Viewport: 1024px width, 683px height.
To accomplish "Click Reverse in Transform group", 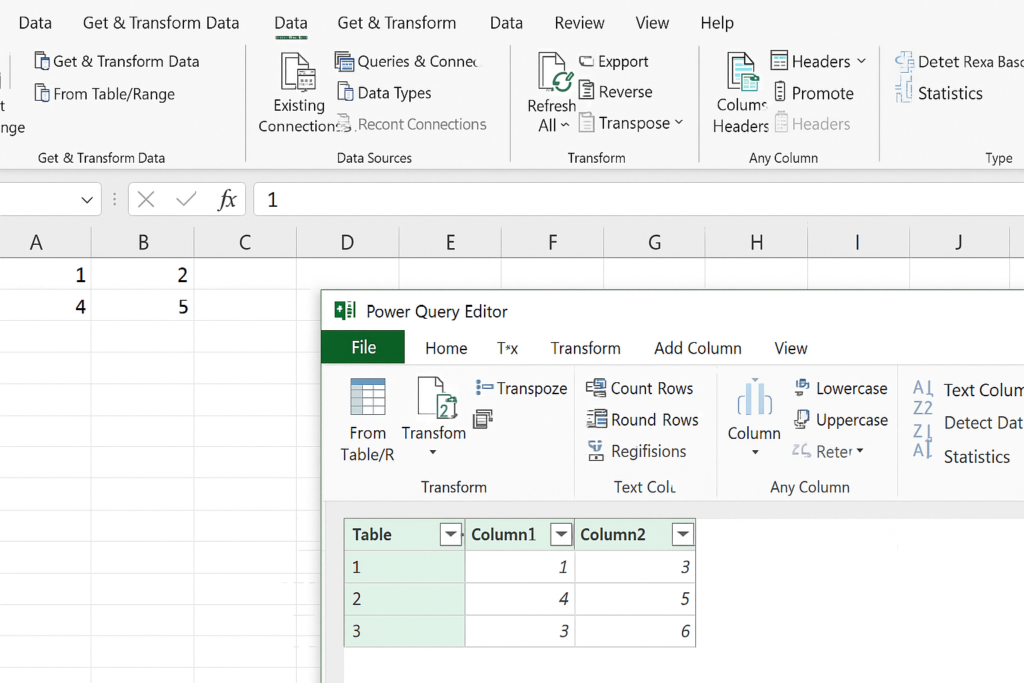I will (616, 92).
